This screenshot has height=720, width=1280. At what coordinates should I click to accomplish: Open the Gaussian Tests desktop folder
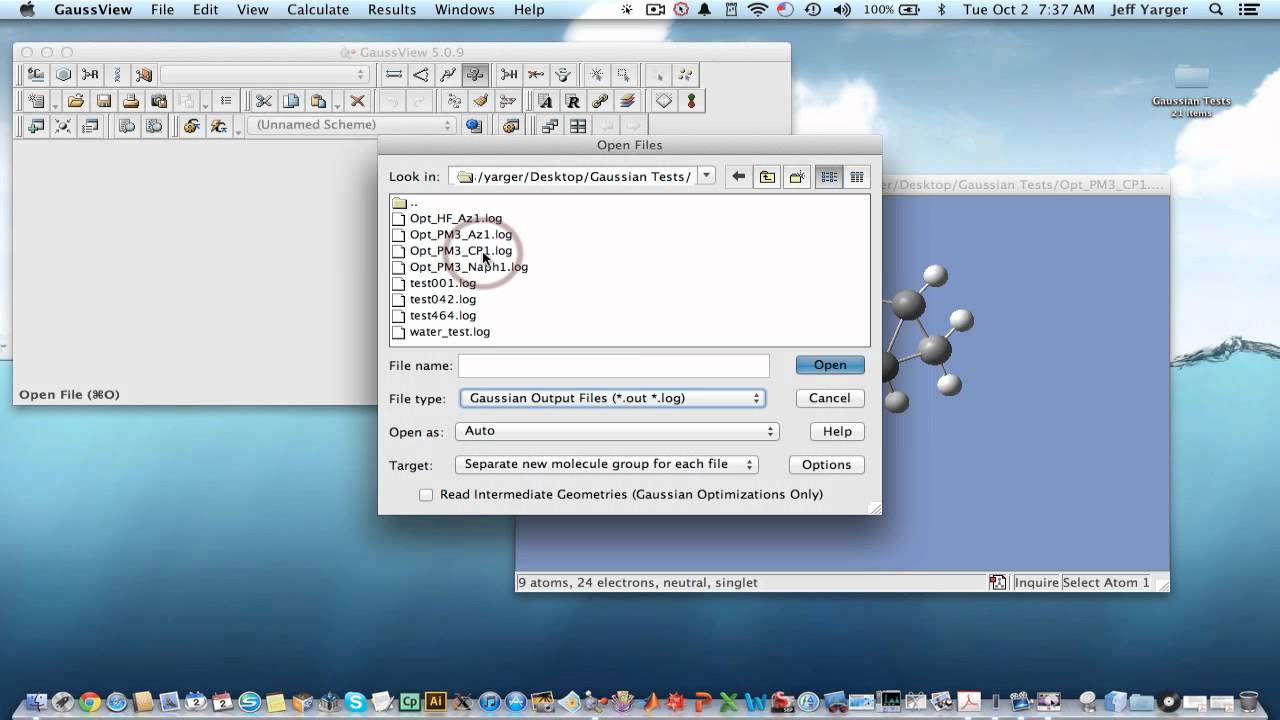[x=1191, y=78]
